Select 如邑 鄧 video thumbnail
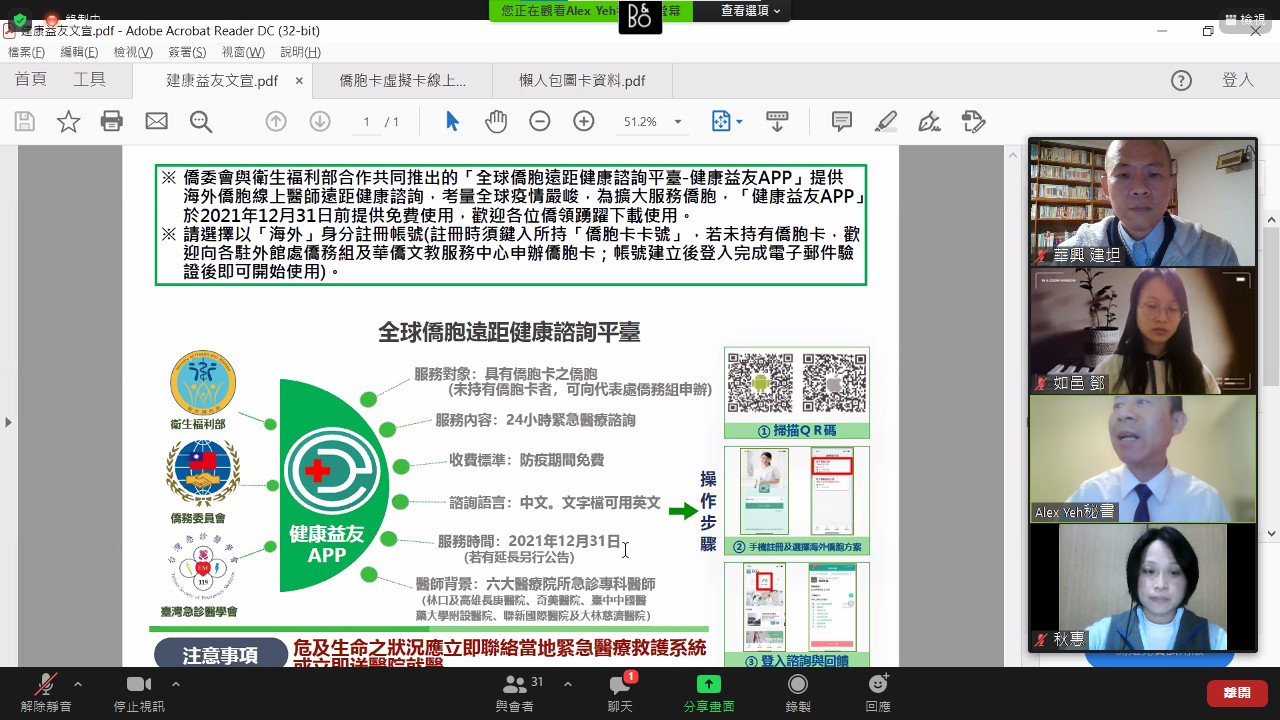The height and width of the screenshot is (720, 1280). [x=1143, y=331]
